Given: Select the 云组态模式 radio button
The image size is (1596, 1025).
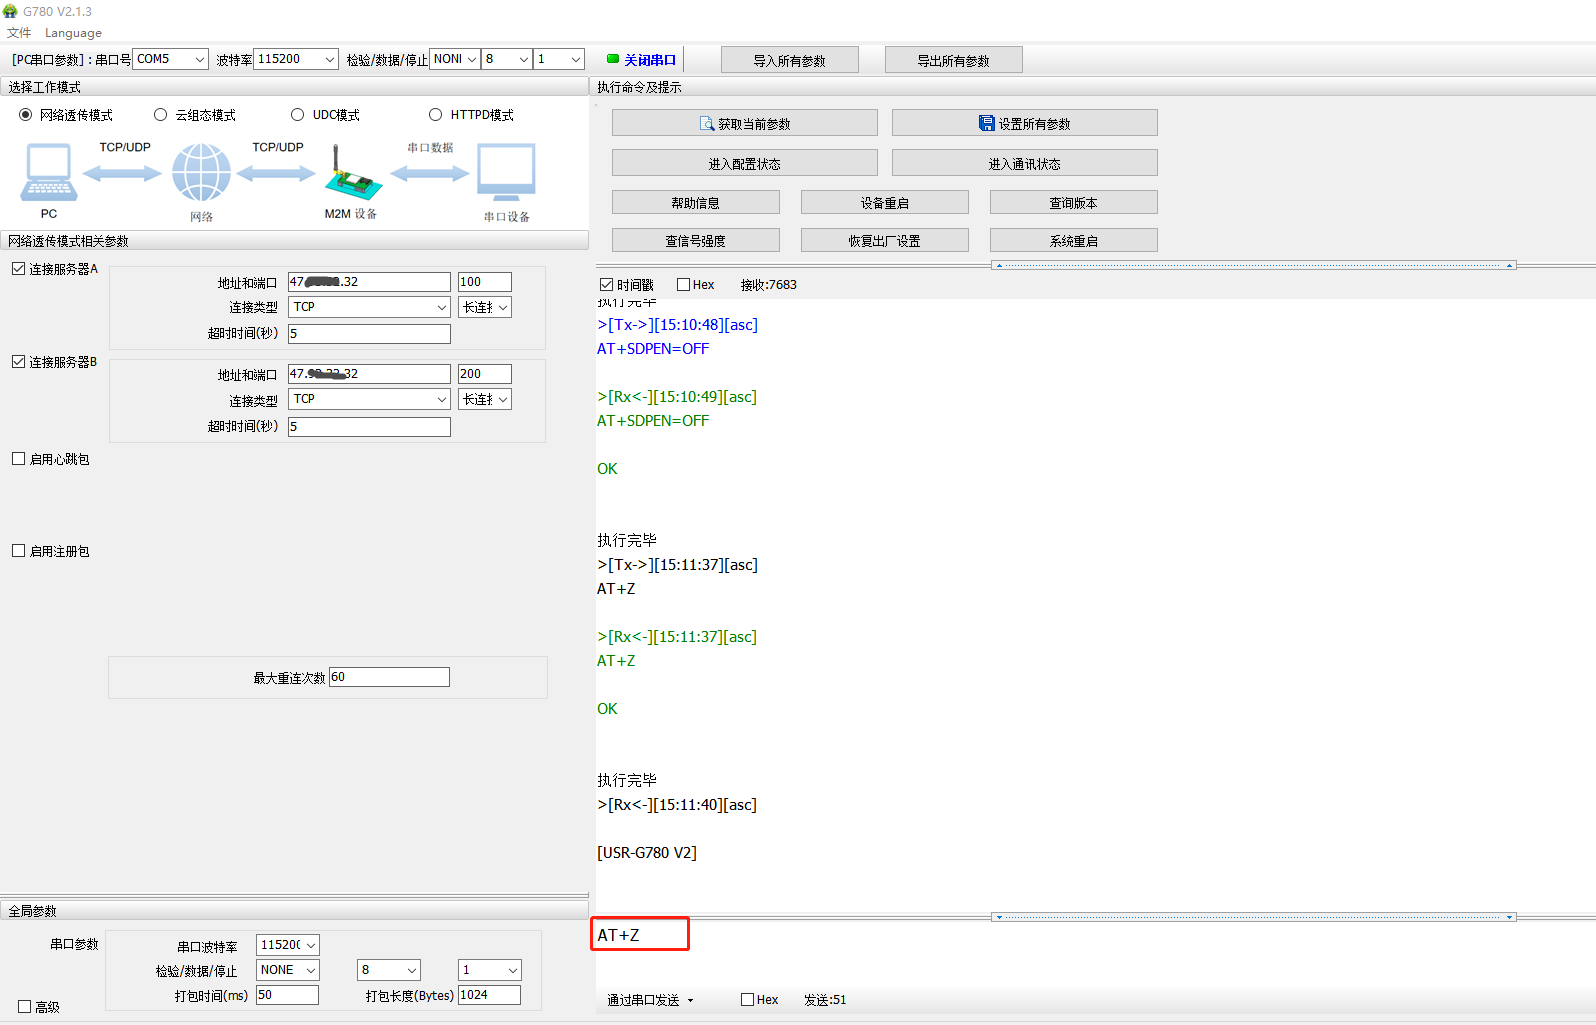Looking at the screenshot, I should (x=160, y=115).
